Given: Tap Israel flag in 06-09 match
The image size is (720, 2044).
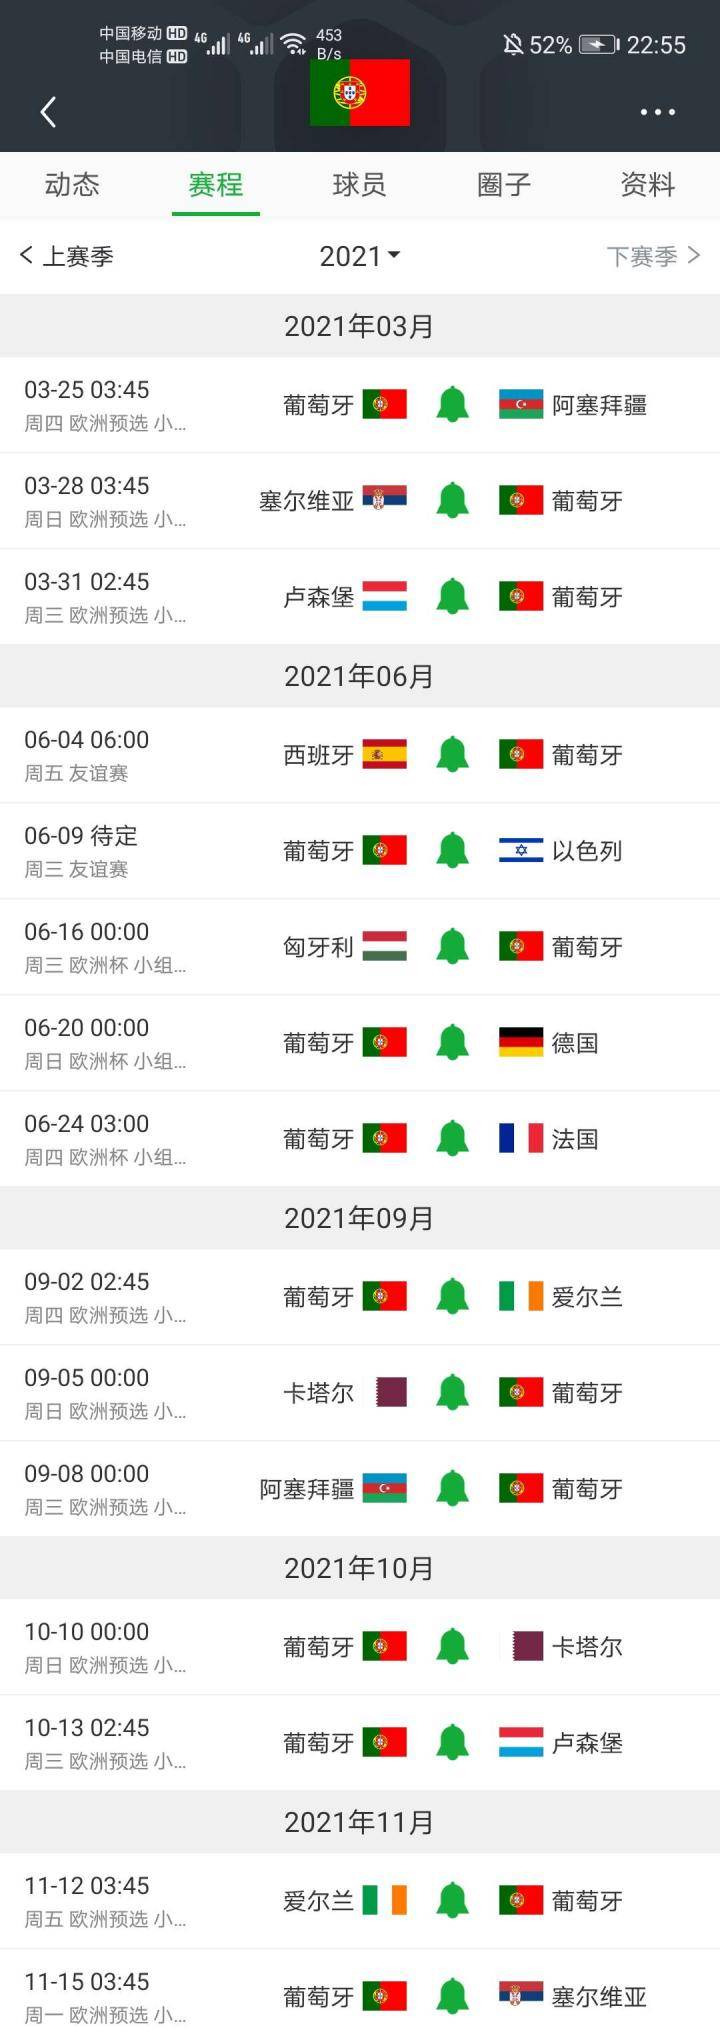Looking at the screenshot, I should (521, 851).
